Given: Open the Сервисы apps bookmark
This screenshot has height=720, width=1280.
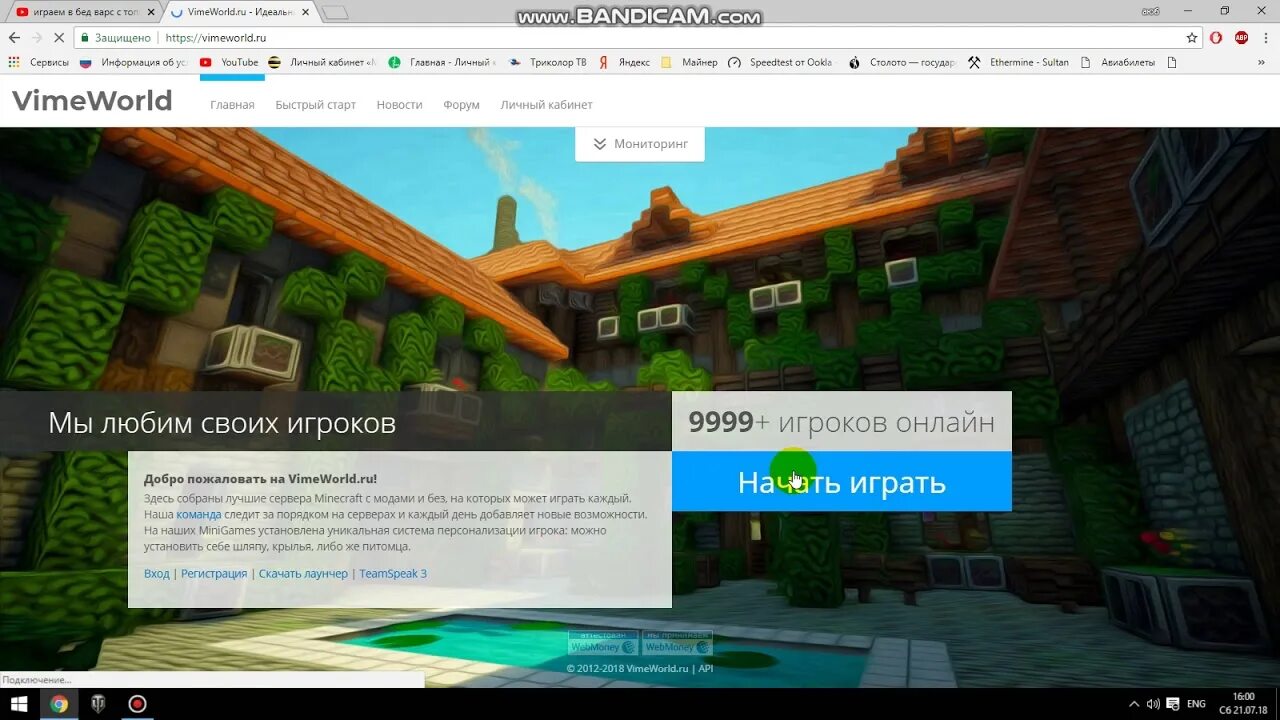Looking at the screenshot, I should 38,62.
